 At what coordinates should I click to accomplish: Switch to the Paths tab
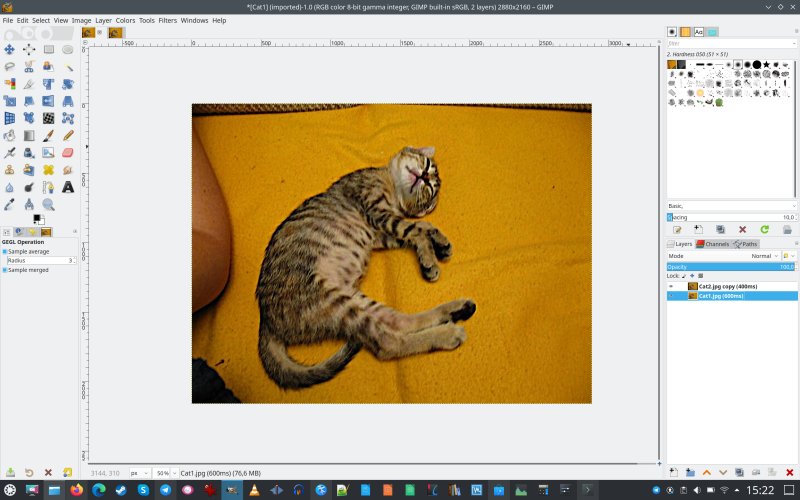tap(745, 244)
